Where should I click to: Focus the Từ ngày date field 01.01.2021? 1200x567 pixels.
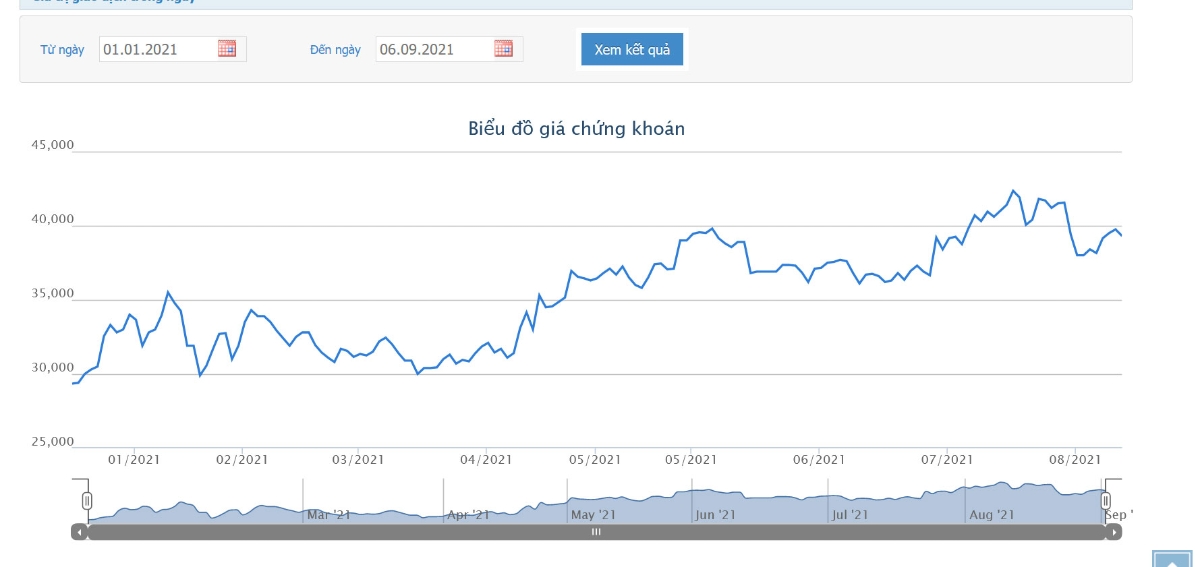point(157,49)
